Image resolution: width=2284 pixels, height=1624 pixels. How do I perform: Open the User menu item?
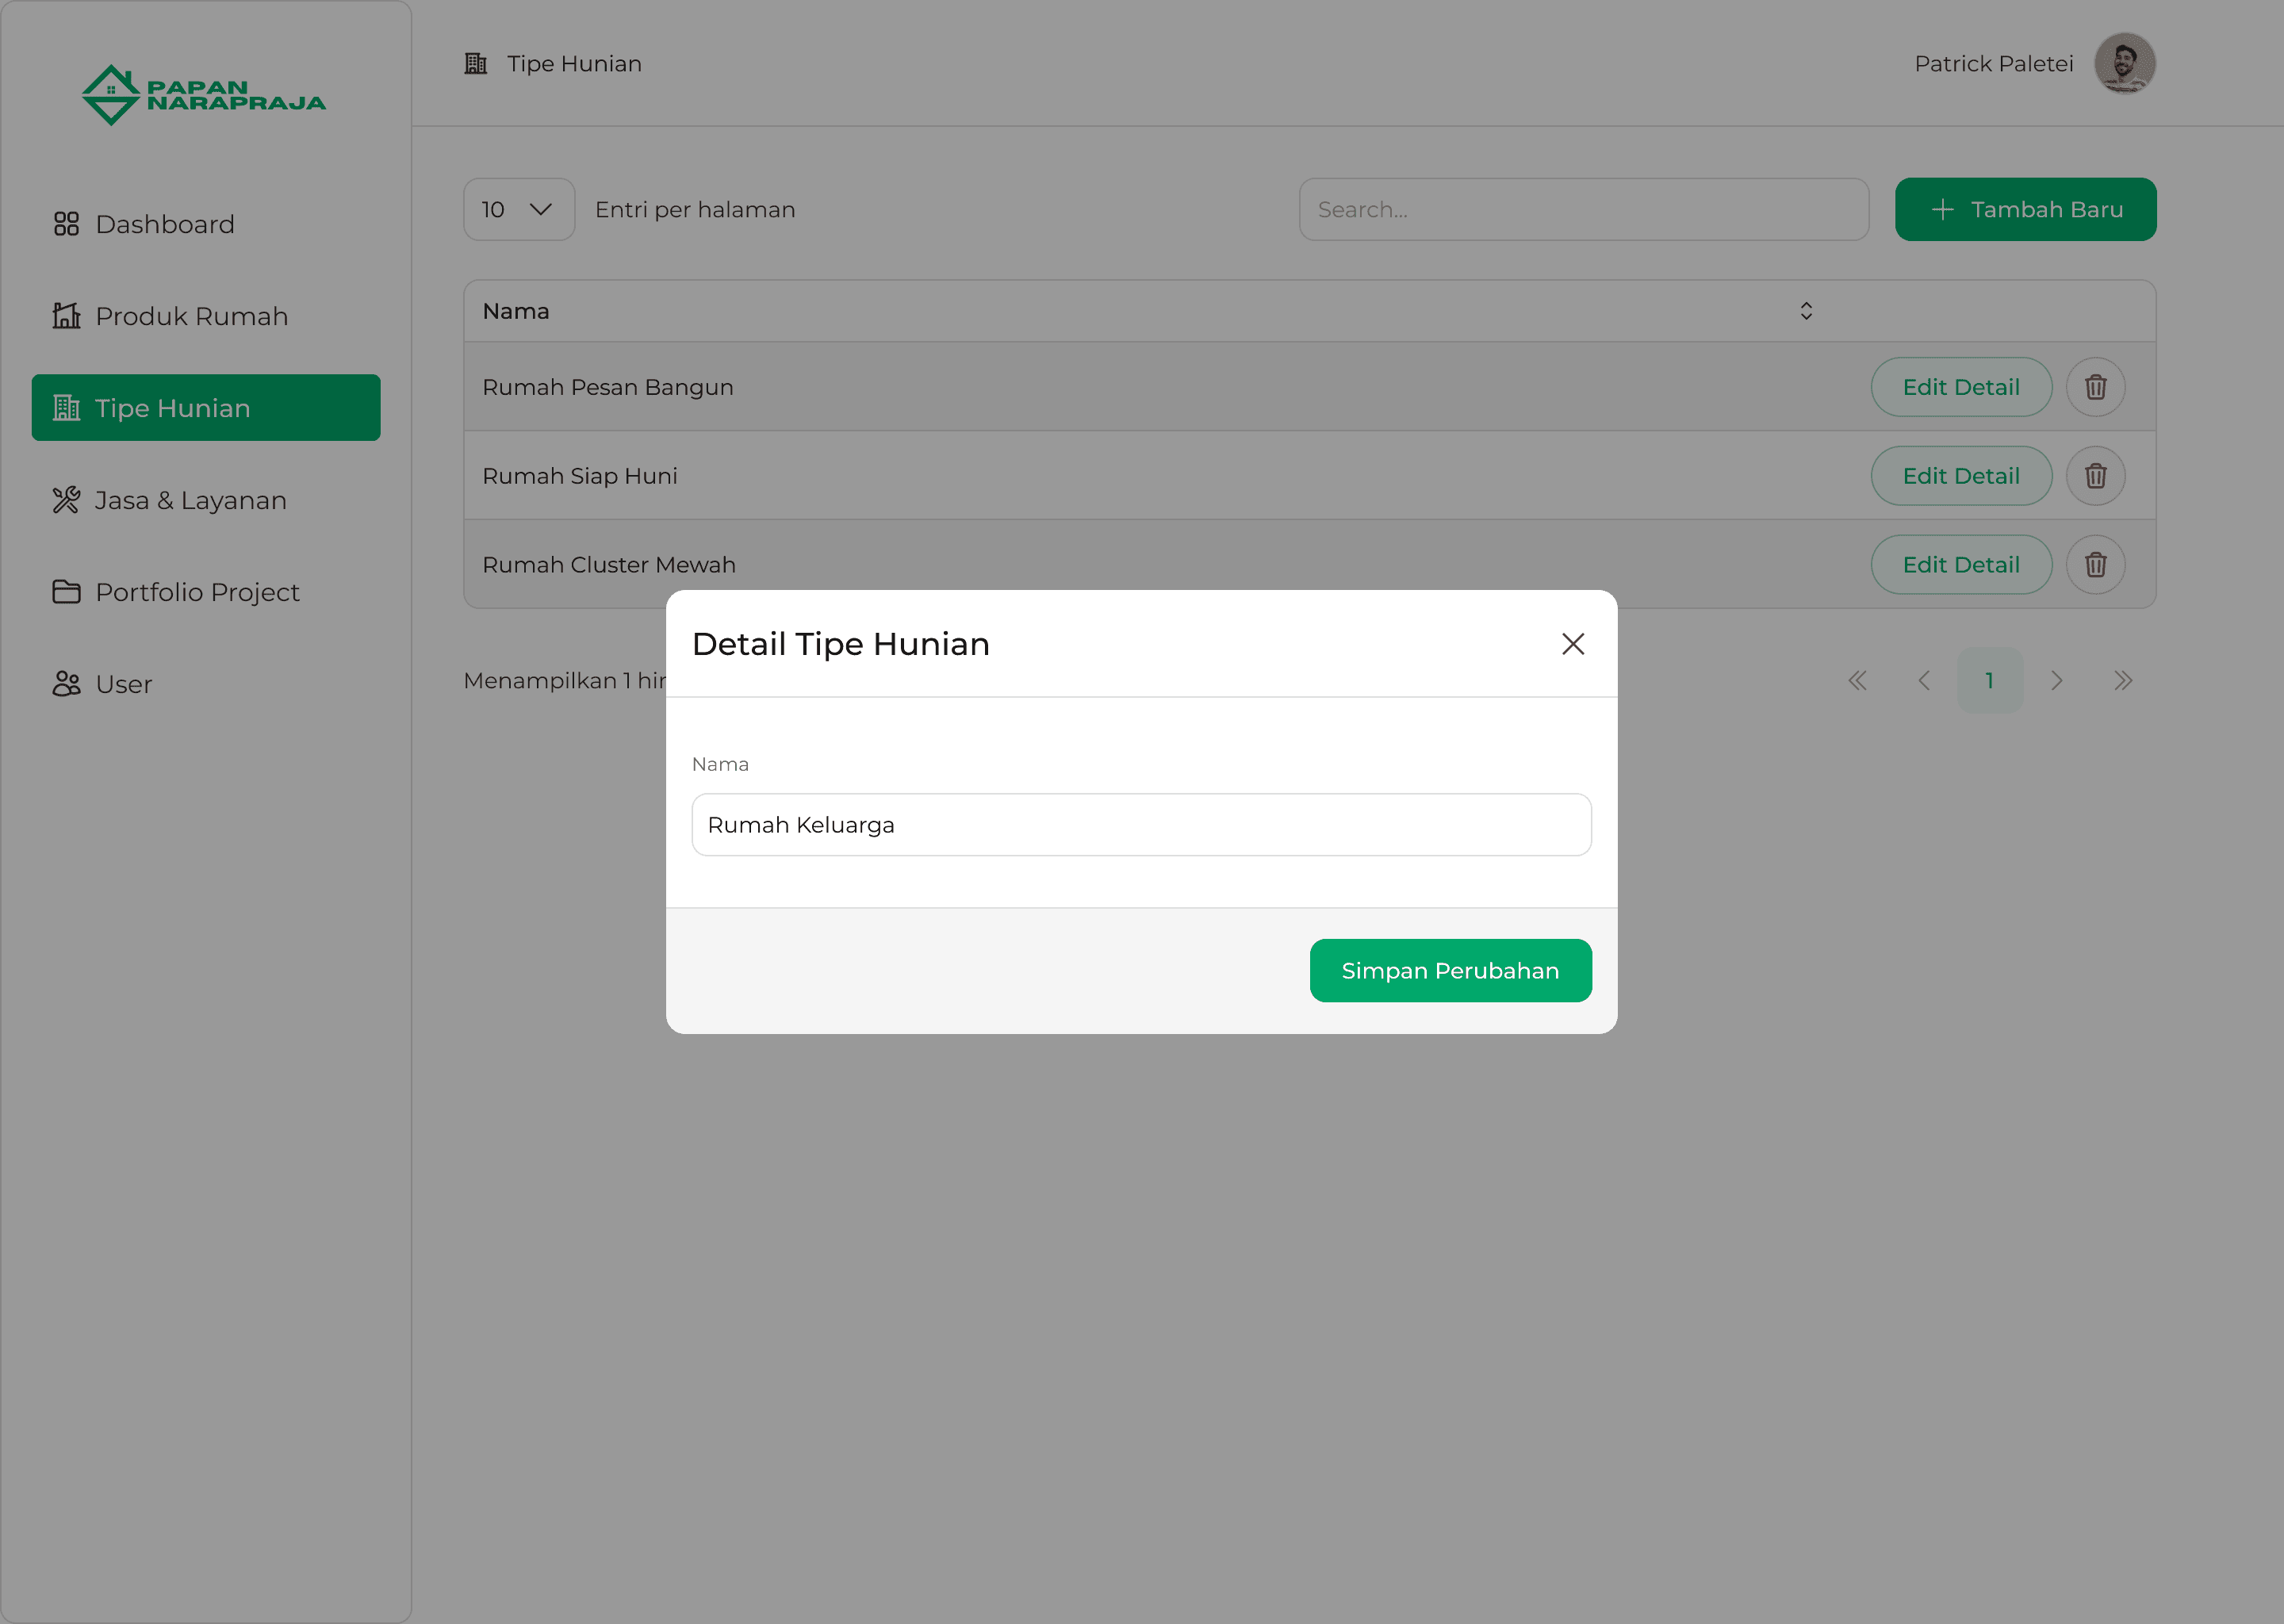(123, 684)
